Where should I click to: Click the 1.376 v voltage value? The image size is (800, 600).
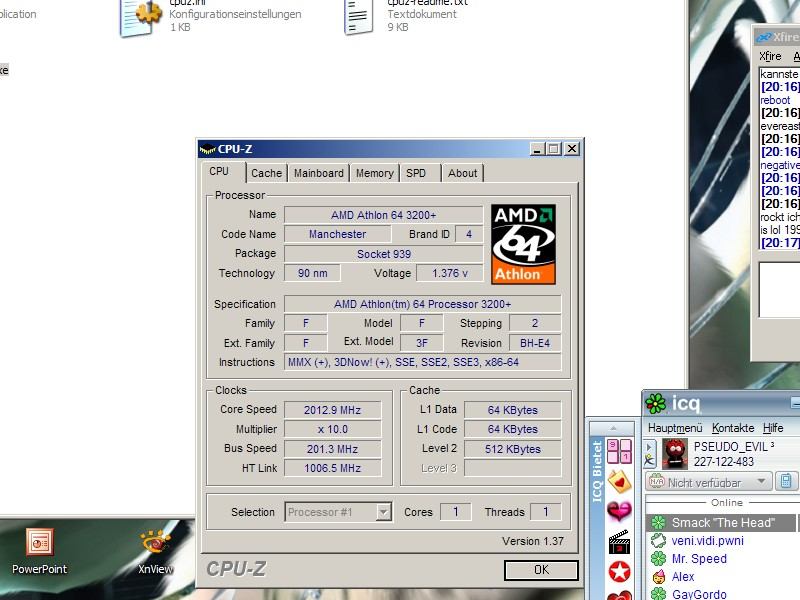click(x=449, y=273)
